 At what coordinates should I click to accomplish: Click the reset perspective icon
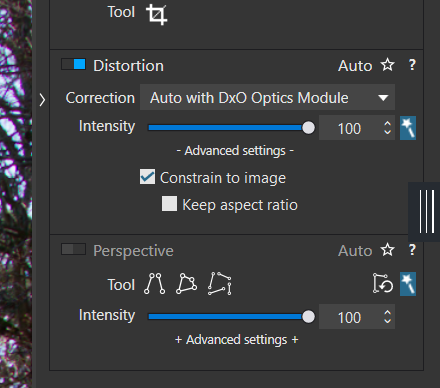coord(383,284)
